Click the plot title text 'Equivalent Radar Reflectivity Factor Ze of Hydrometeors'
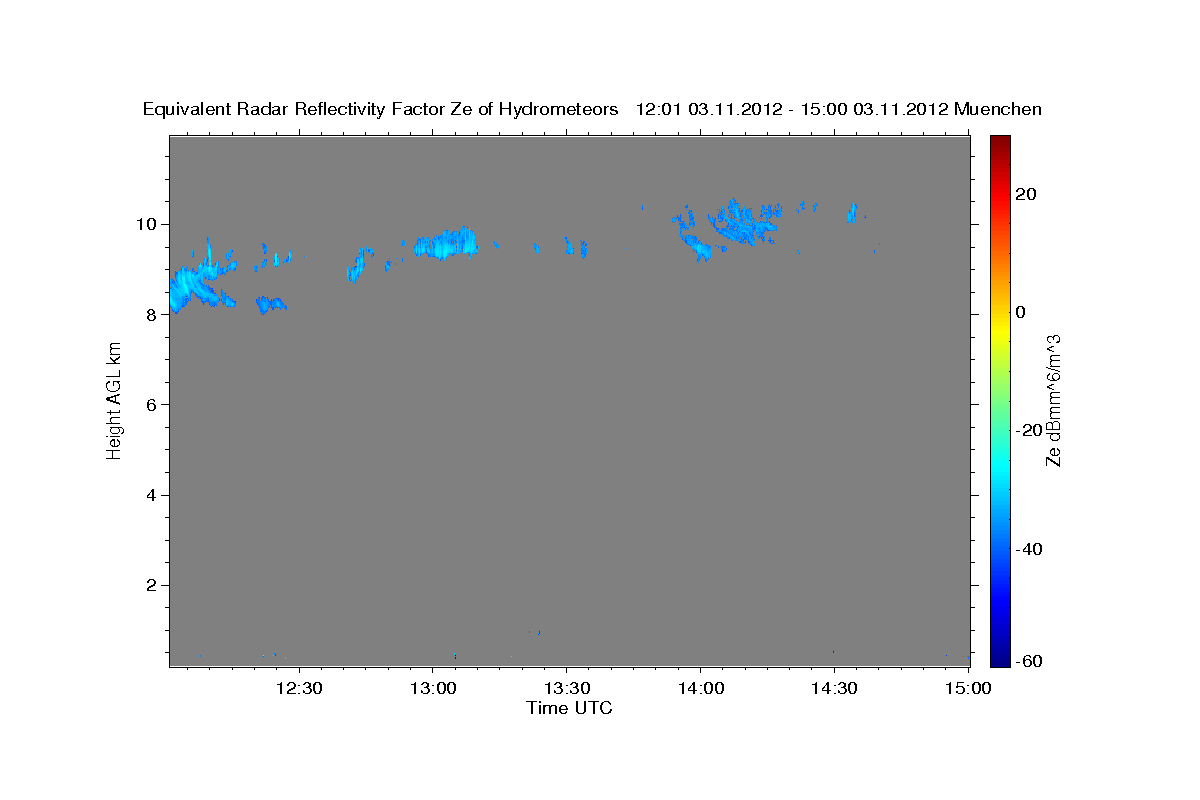 tap(381, 109)
